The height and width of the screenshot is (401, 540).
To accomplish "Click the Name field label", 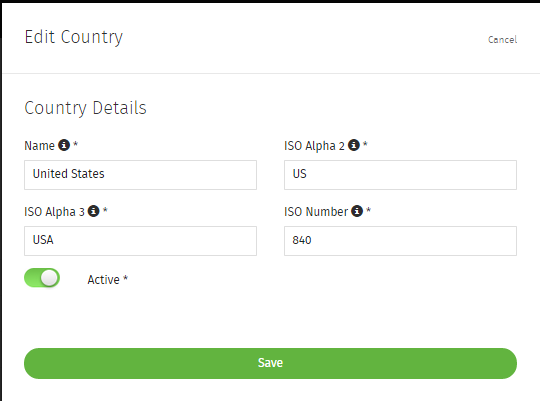I will [40, 146].
